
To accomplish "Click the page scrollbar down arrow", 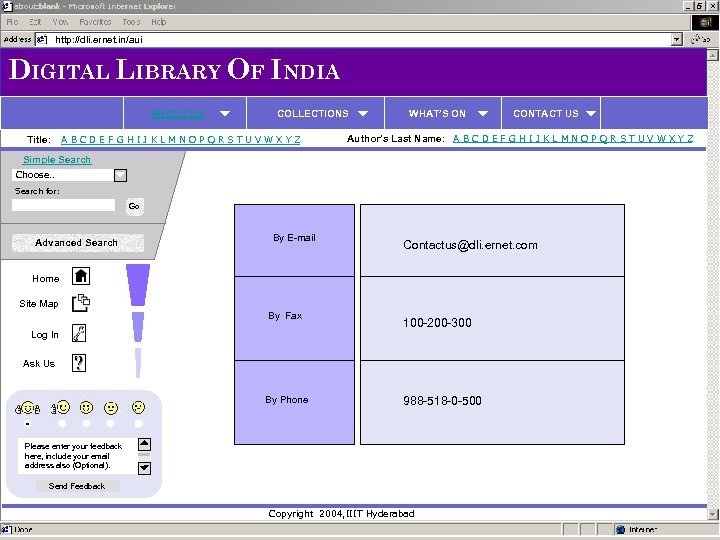I will 713,514.
